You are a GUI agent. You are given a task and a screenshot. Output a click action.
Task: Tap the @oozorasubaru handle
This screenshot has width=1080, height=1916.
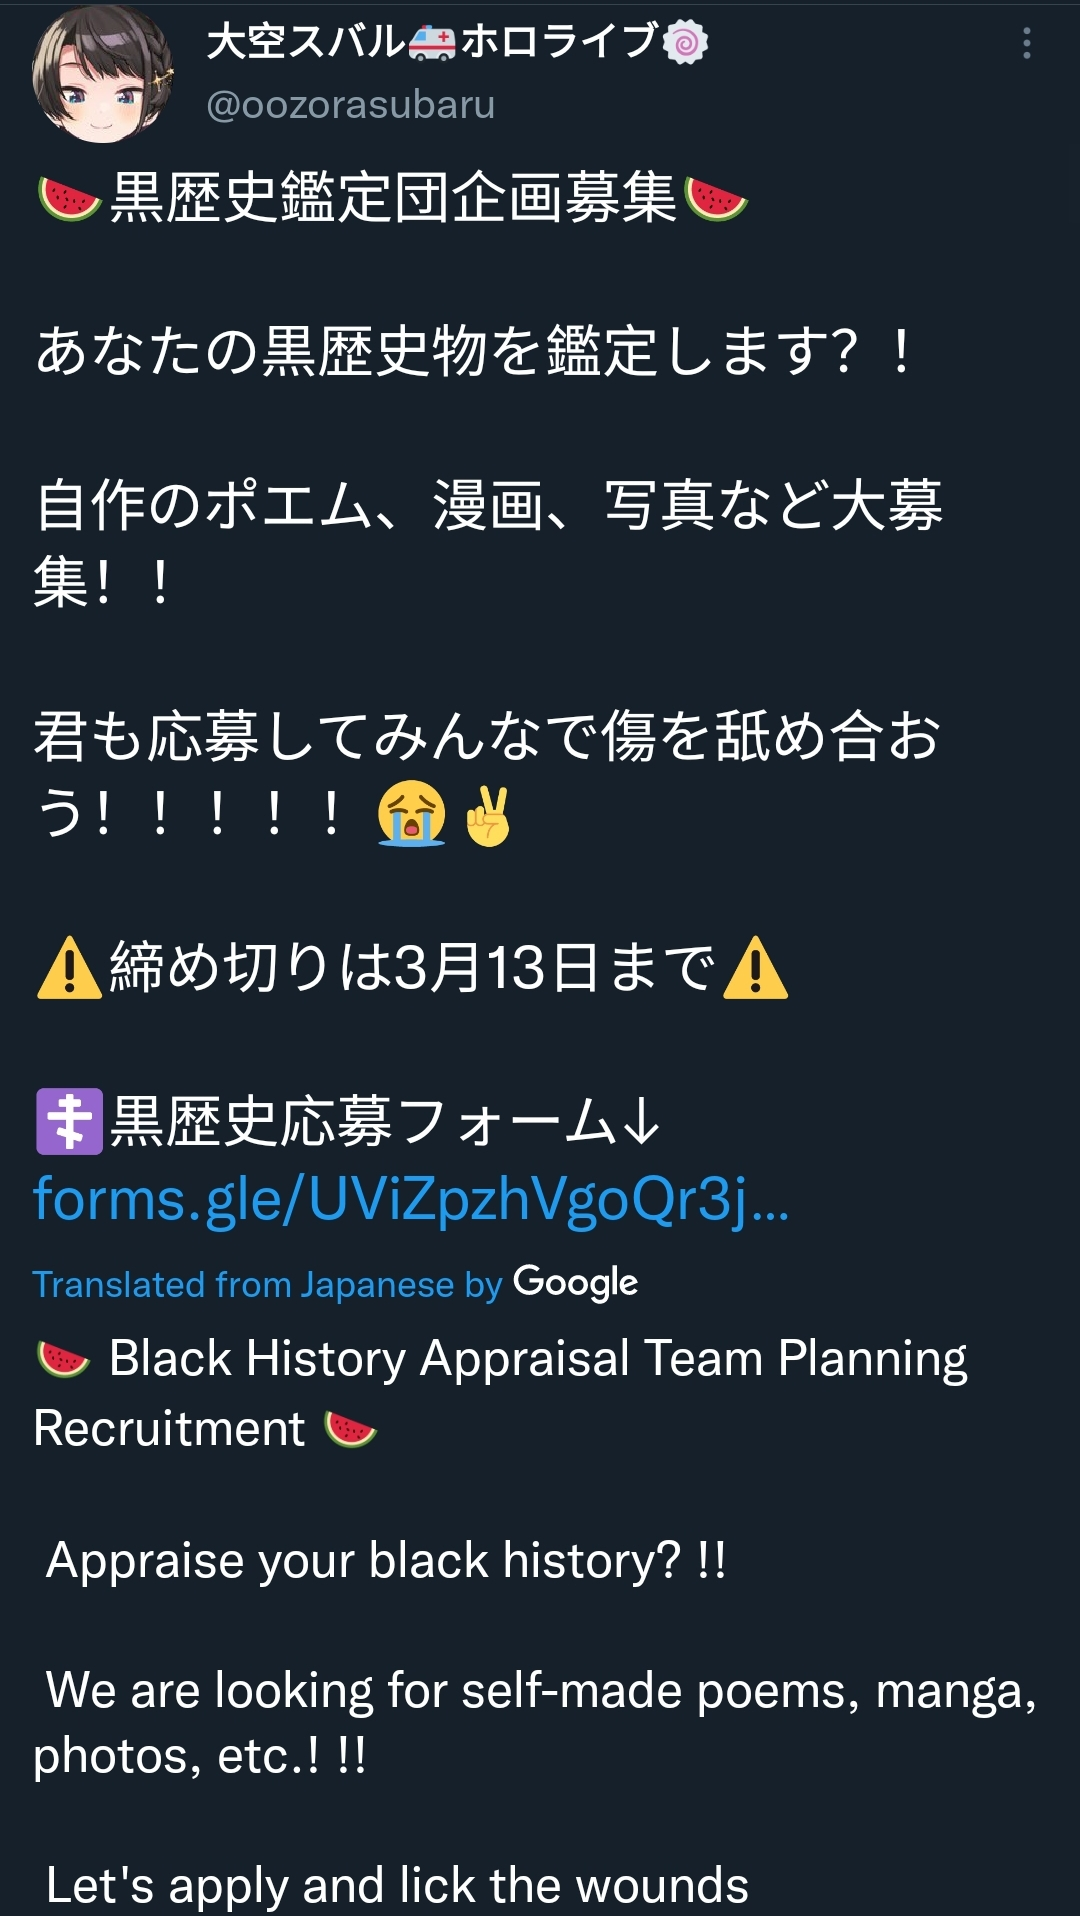coord(350,105)
